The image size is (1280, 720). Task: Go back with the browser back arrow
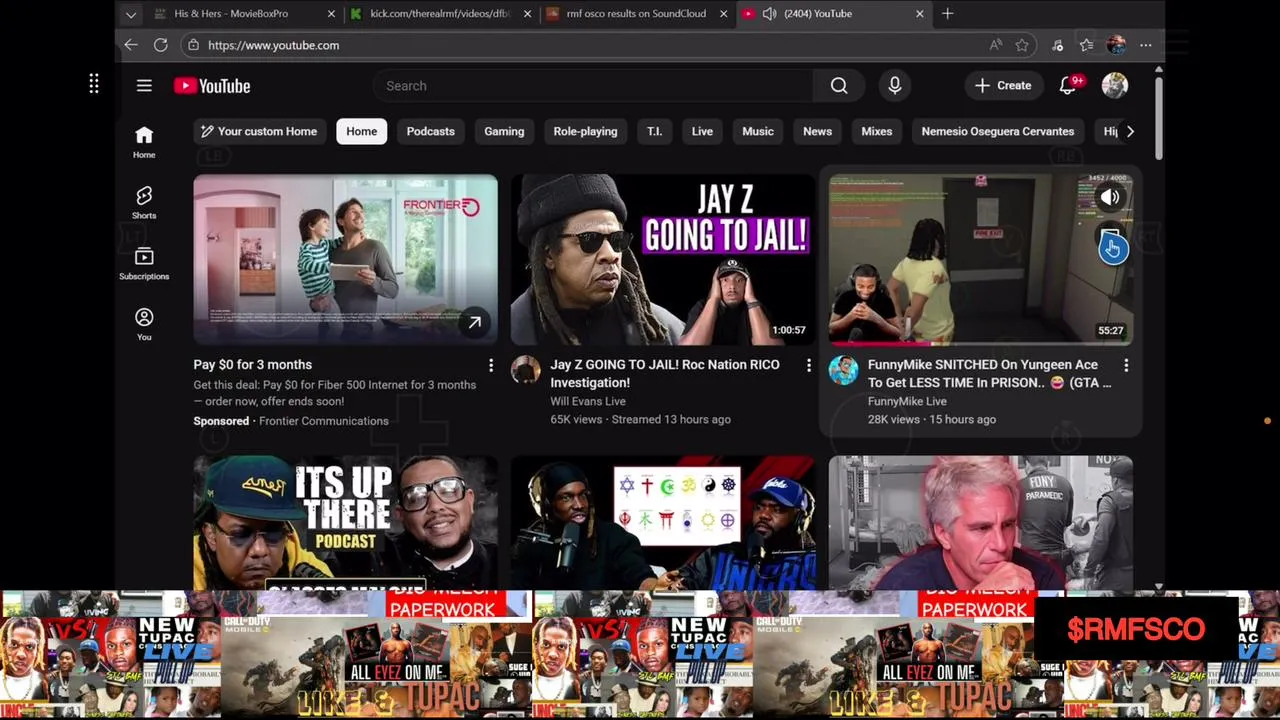[x=131, y=45]
